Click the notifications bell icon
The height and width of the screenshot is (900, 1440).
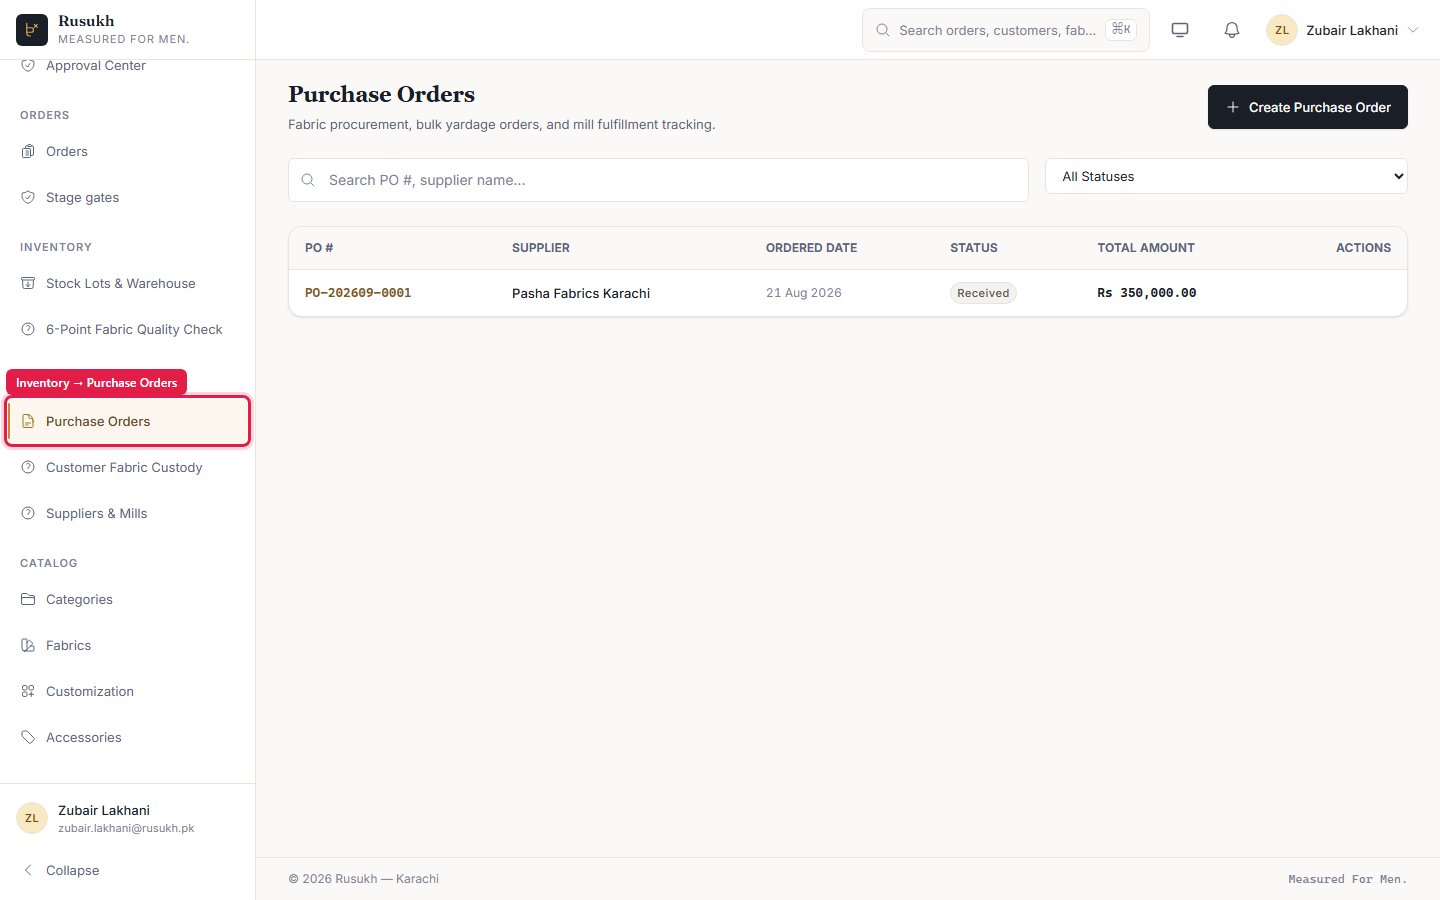(1232, 30)
